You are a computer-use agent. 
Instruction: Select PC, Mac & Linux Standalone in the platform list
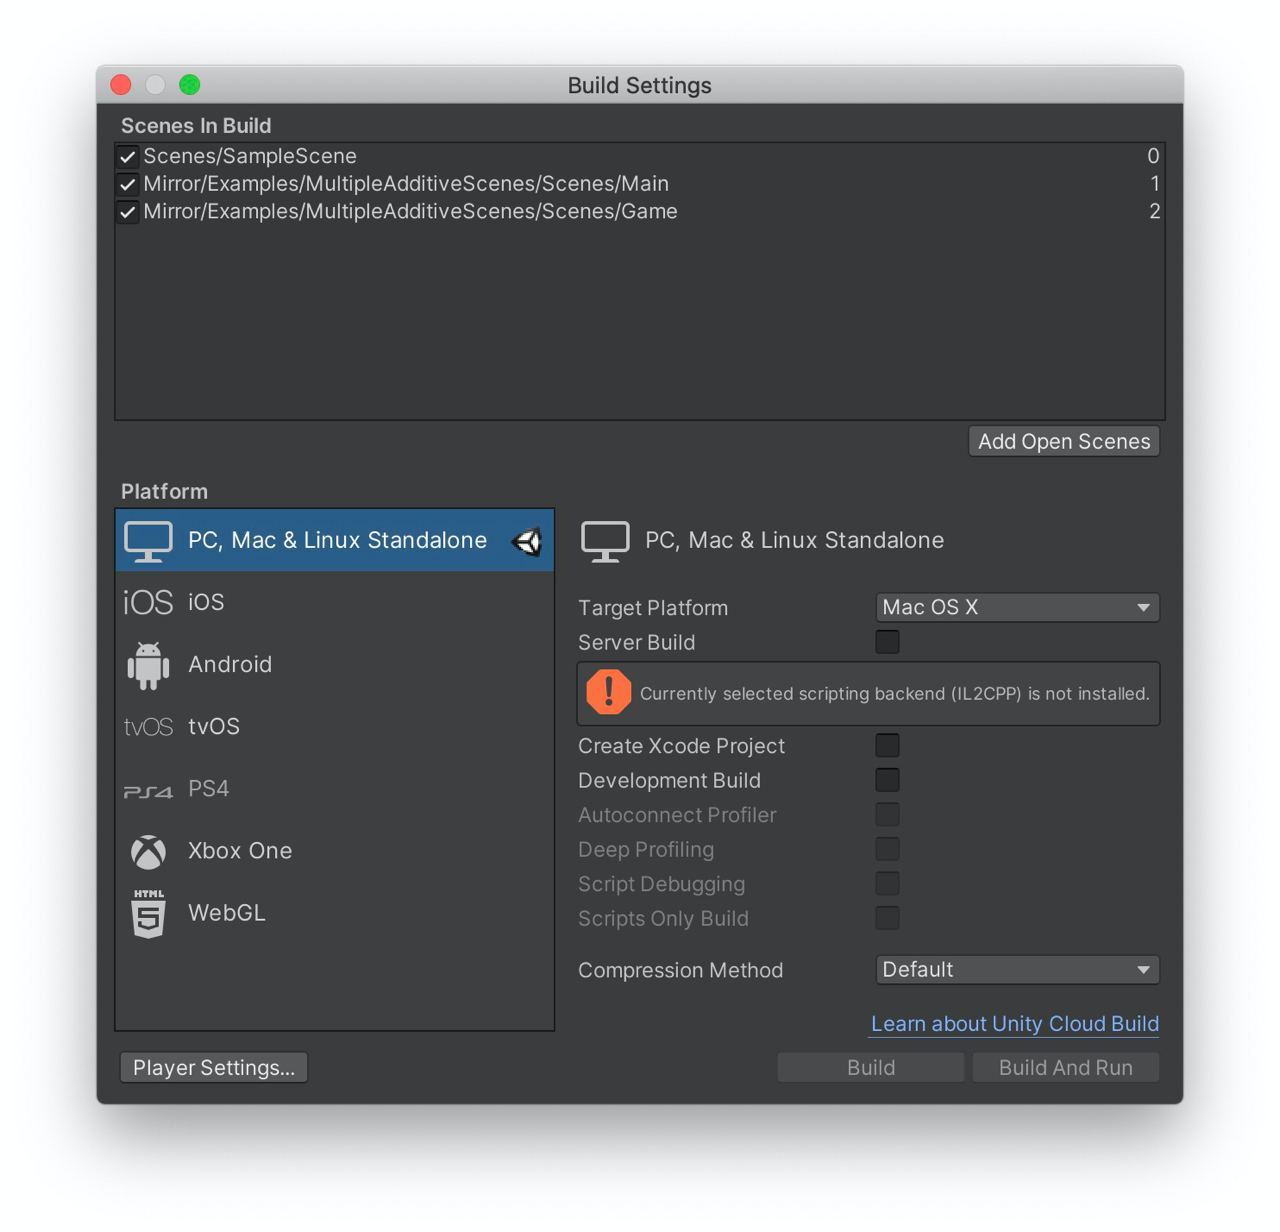click(334, 540)
